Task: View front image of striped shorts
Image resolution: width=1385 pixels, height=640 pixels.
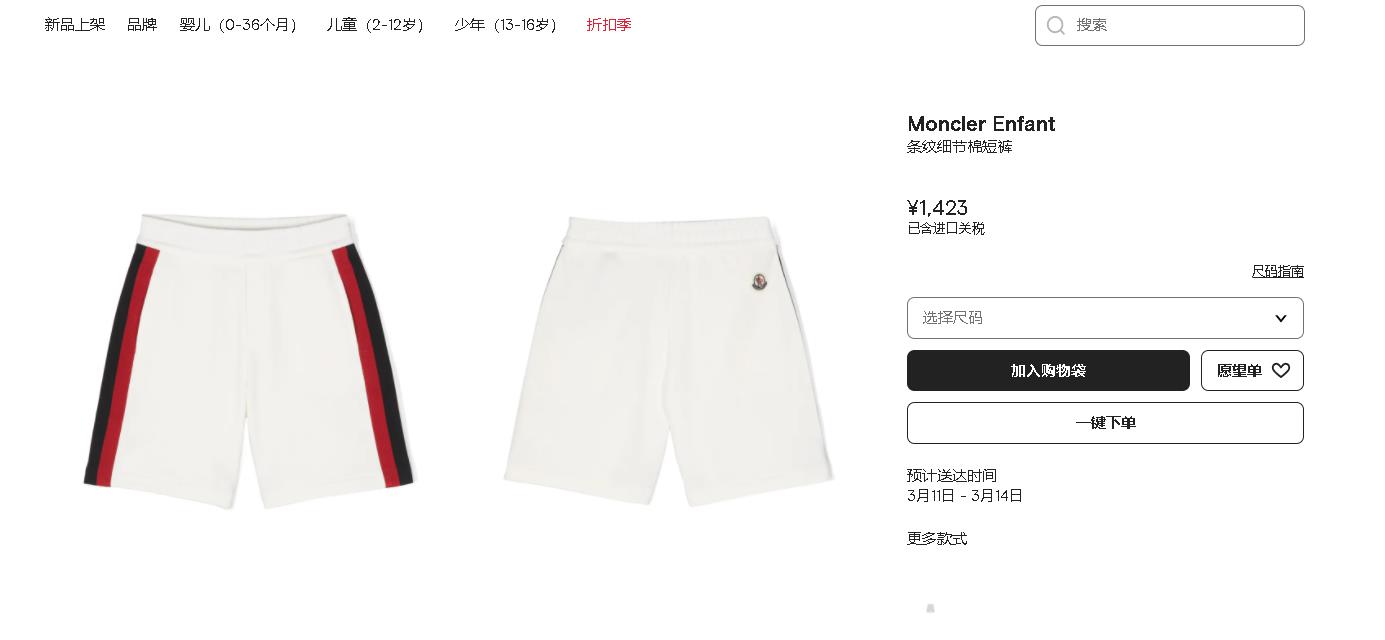Action: tap(248, 360)
